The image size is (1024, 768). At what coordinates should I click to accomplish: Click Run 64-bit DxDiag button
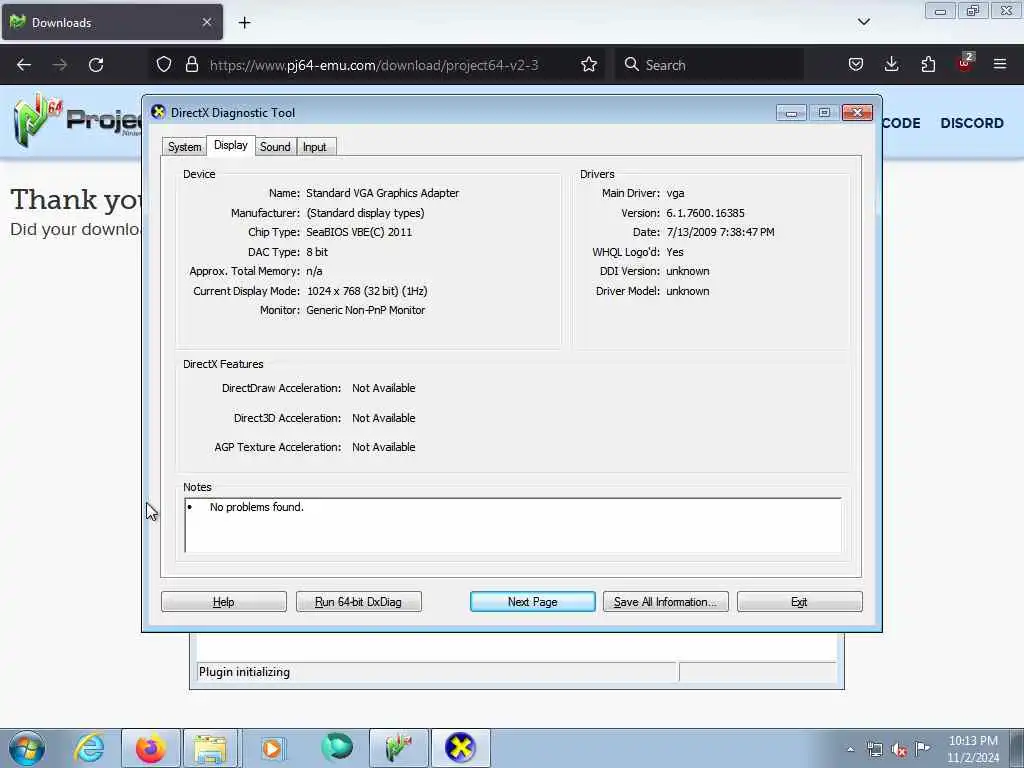[x=359, y=602]
